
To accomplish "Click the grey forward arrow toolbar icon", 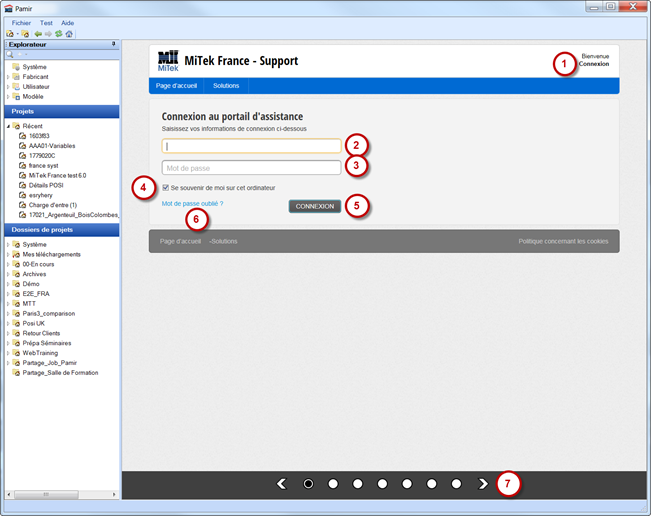I will click(x=48, y=34).
